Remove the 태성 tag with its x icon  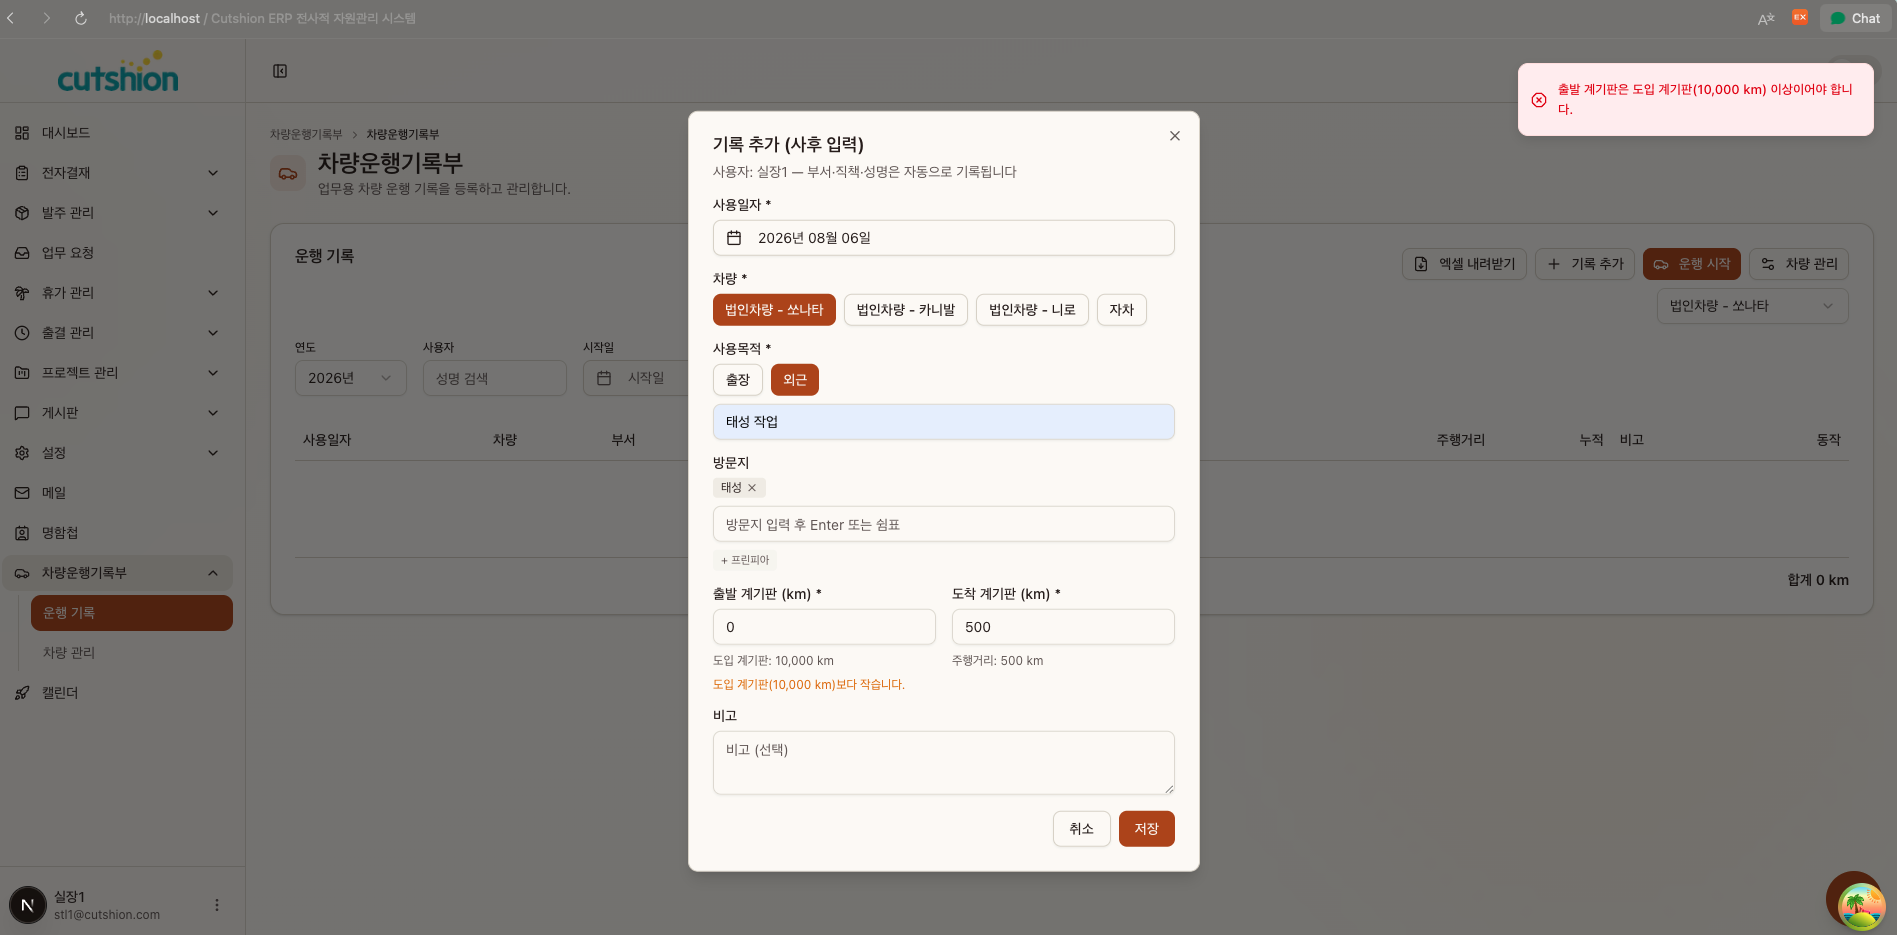(752, 488)
